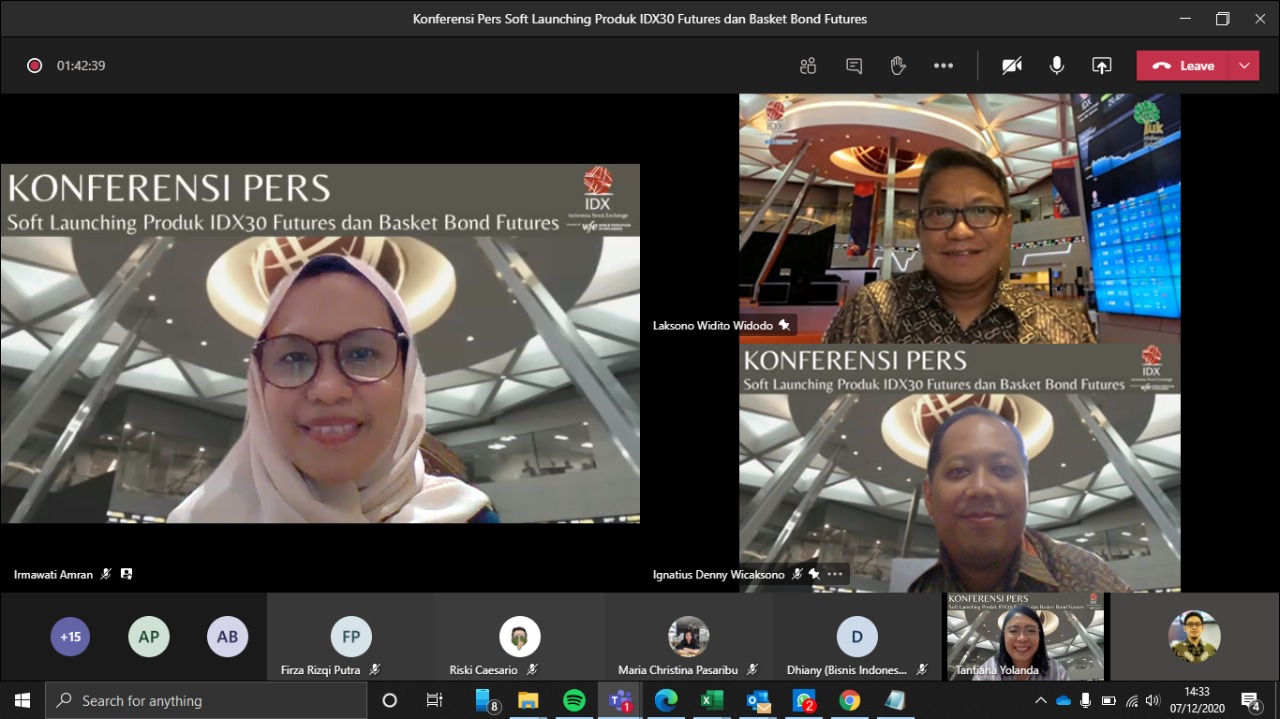Image resolution: width=1280 pixels, height=719 pixels.
Task: Open the share content tray
Action: (1101, 66)
